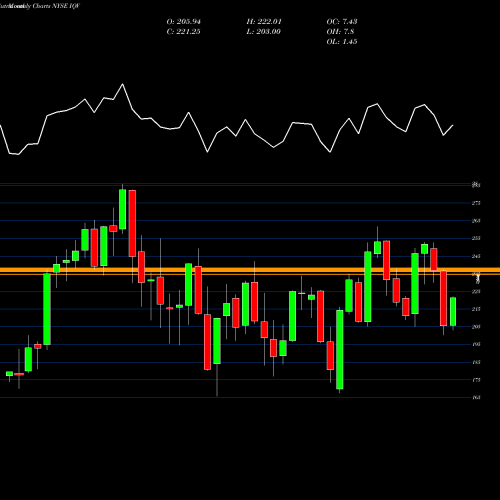Select the OL: 1.45 reading
Image resolution: width=500 pixels, height=500 pixels.
(342, 42)
